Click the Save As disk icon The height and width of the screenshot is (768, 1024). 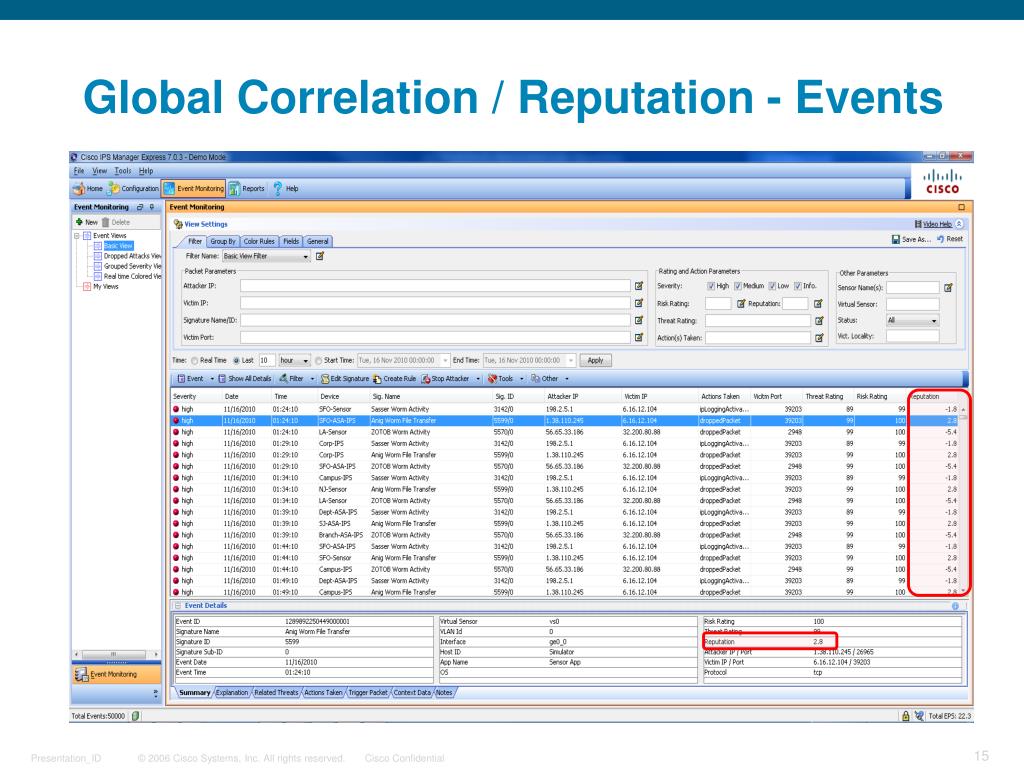pos(896,240)
